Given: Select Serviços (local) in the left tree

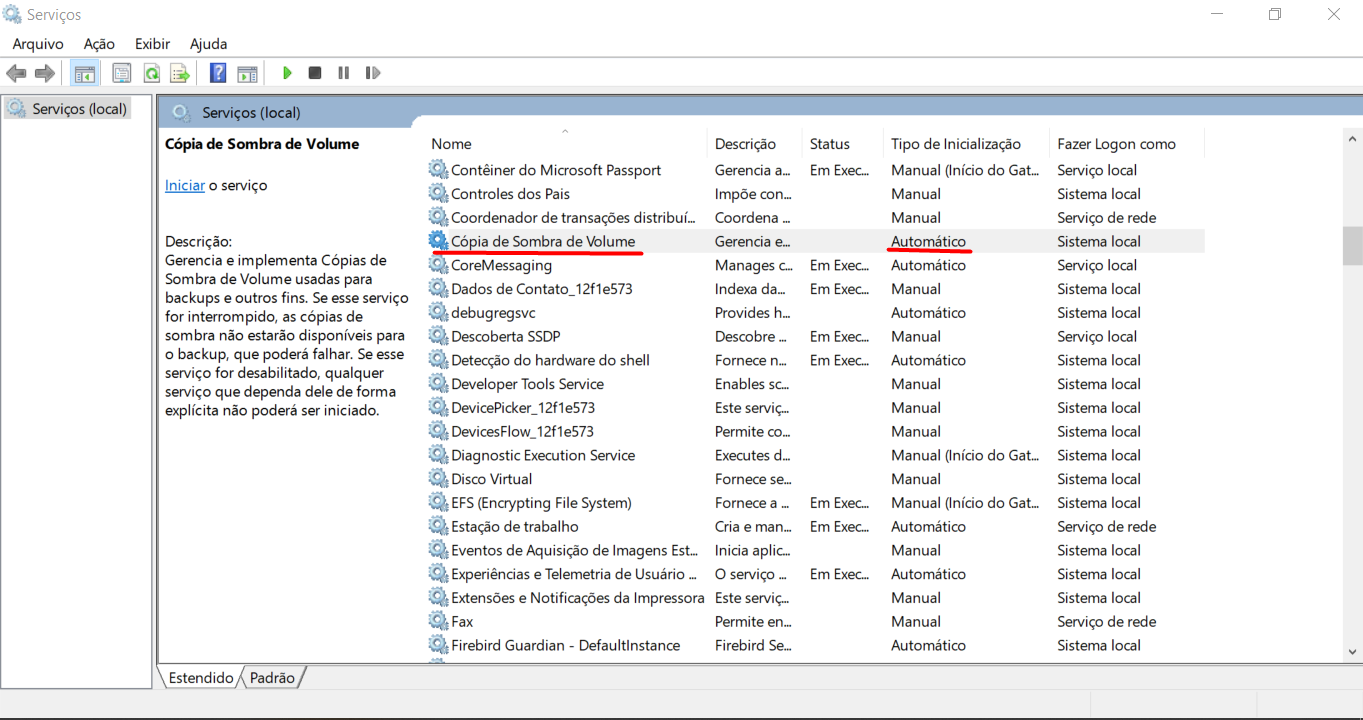Looking at the screenshot, I should tap(79, 109).
